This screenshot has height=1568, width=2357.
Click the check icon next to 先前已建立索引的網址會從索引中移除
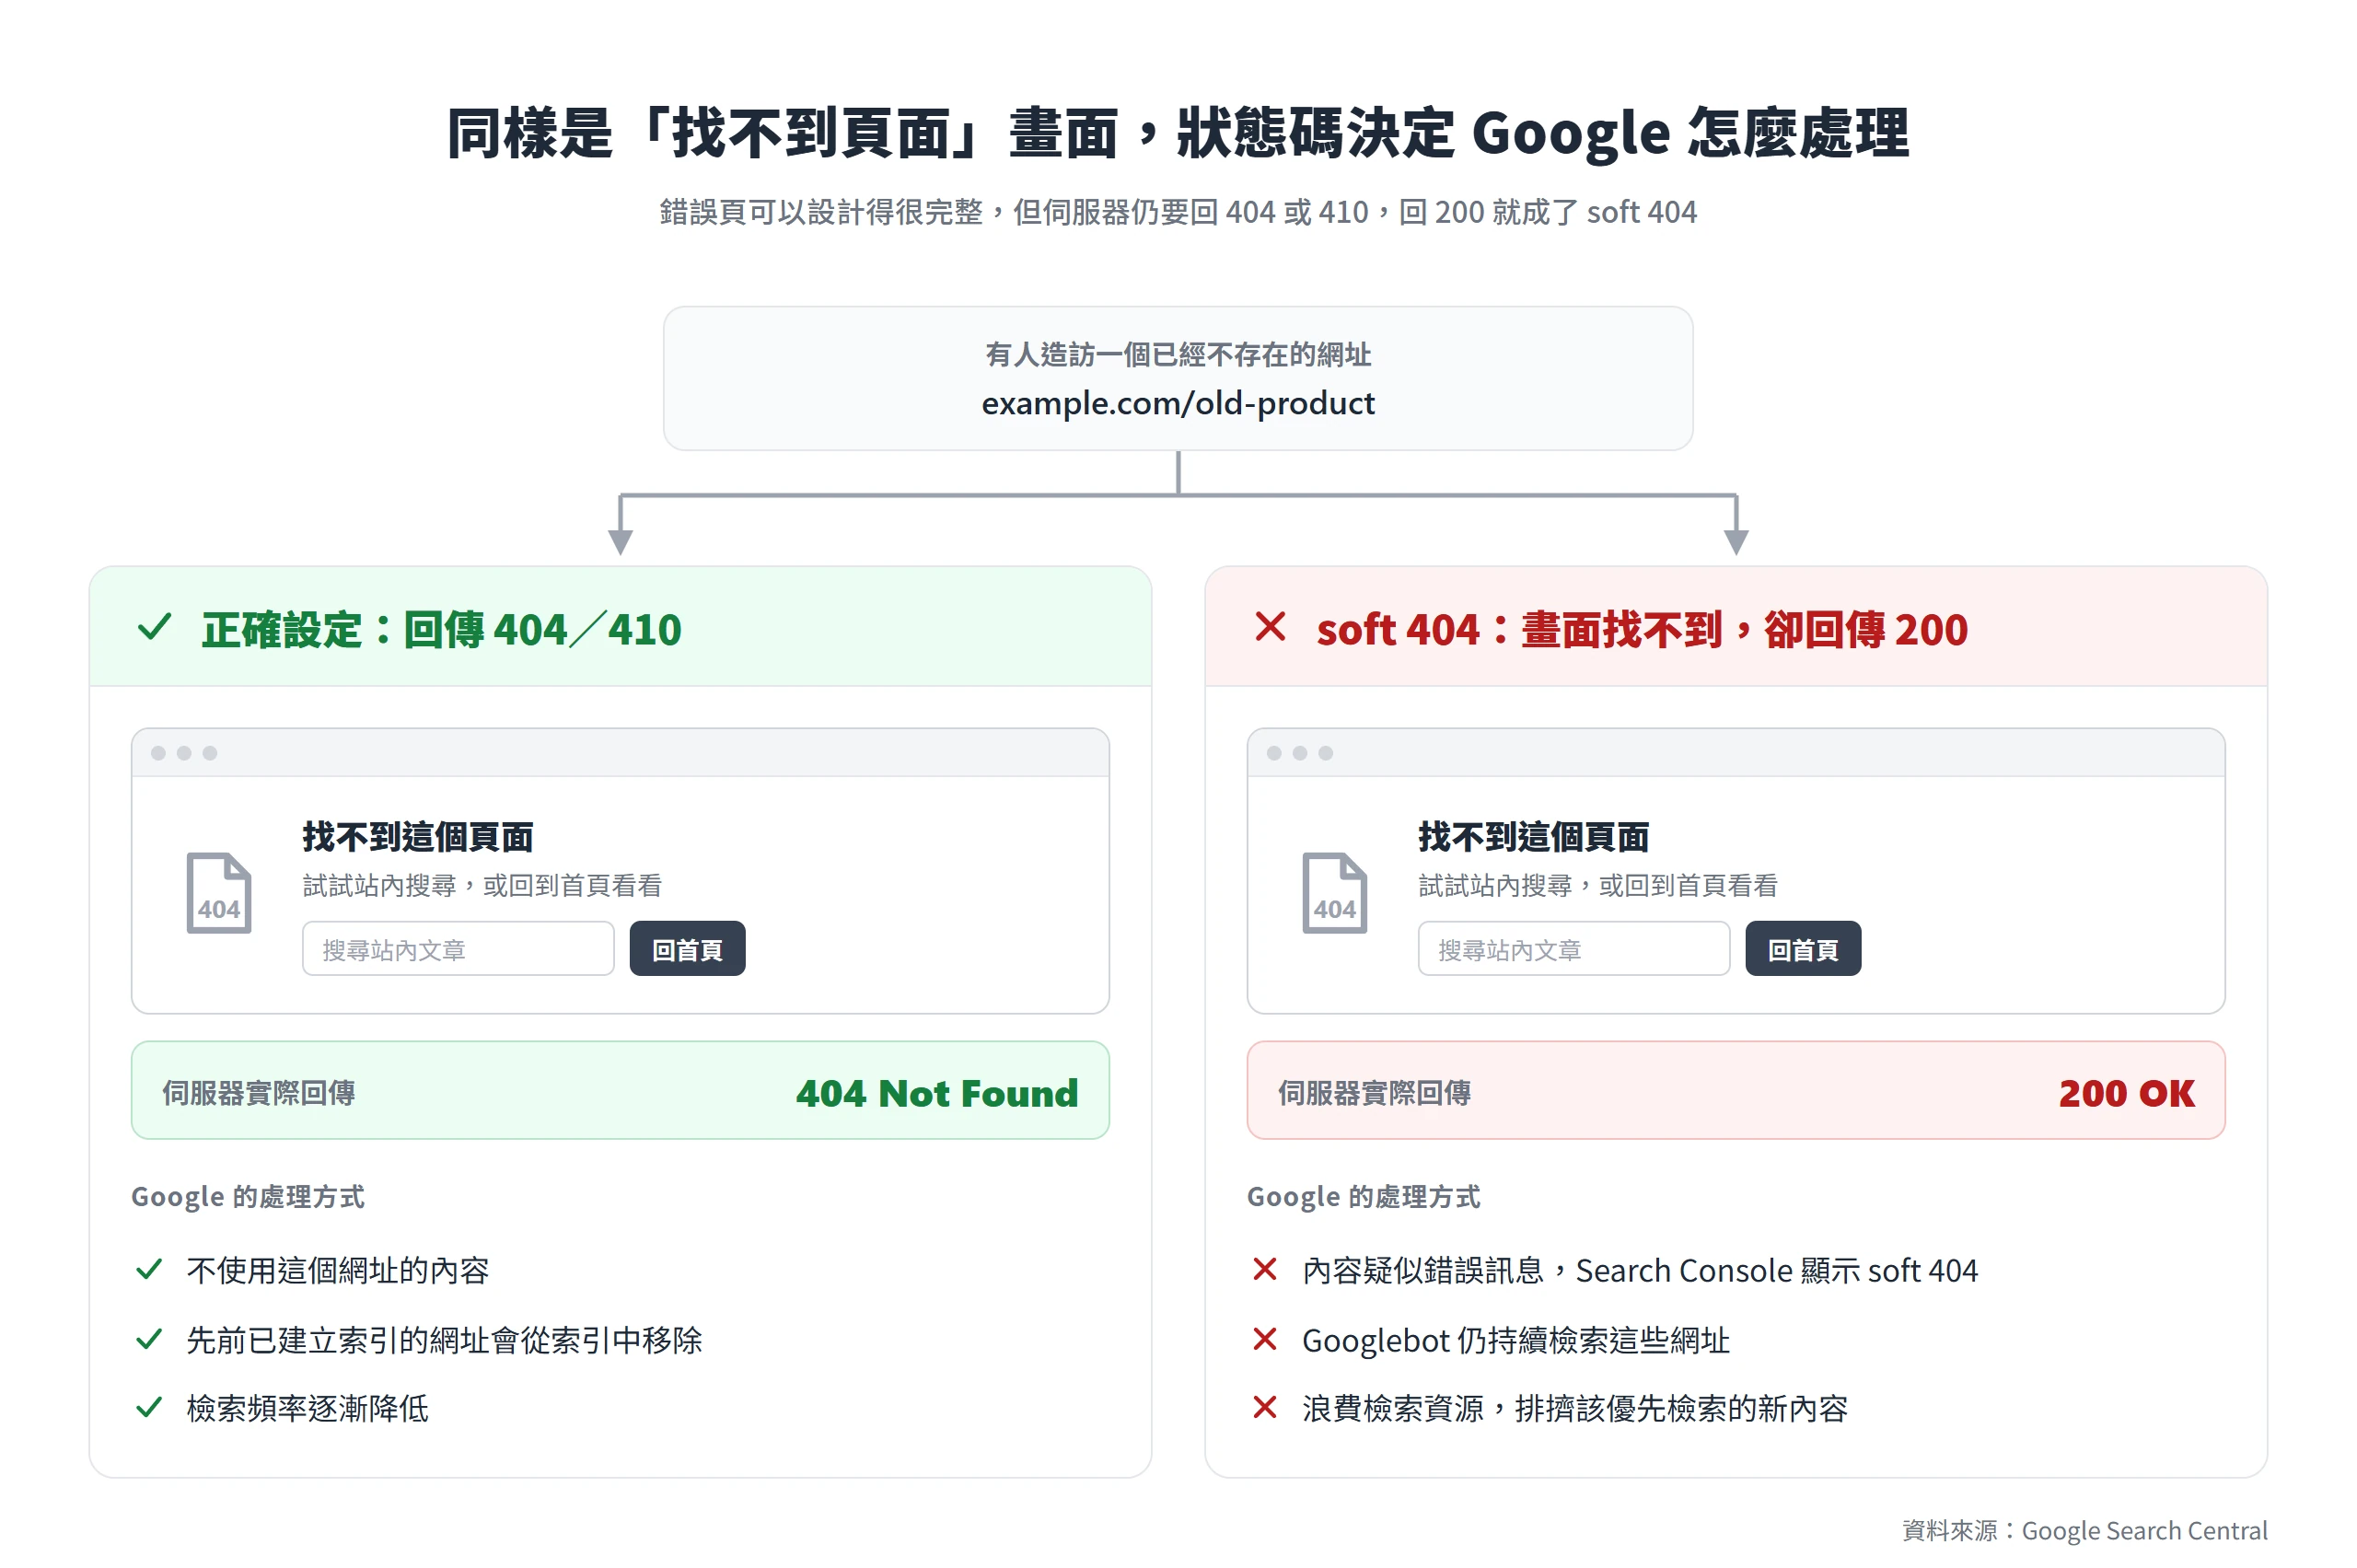click(x=149, y=1339)
